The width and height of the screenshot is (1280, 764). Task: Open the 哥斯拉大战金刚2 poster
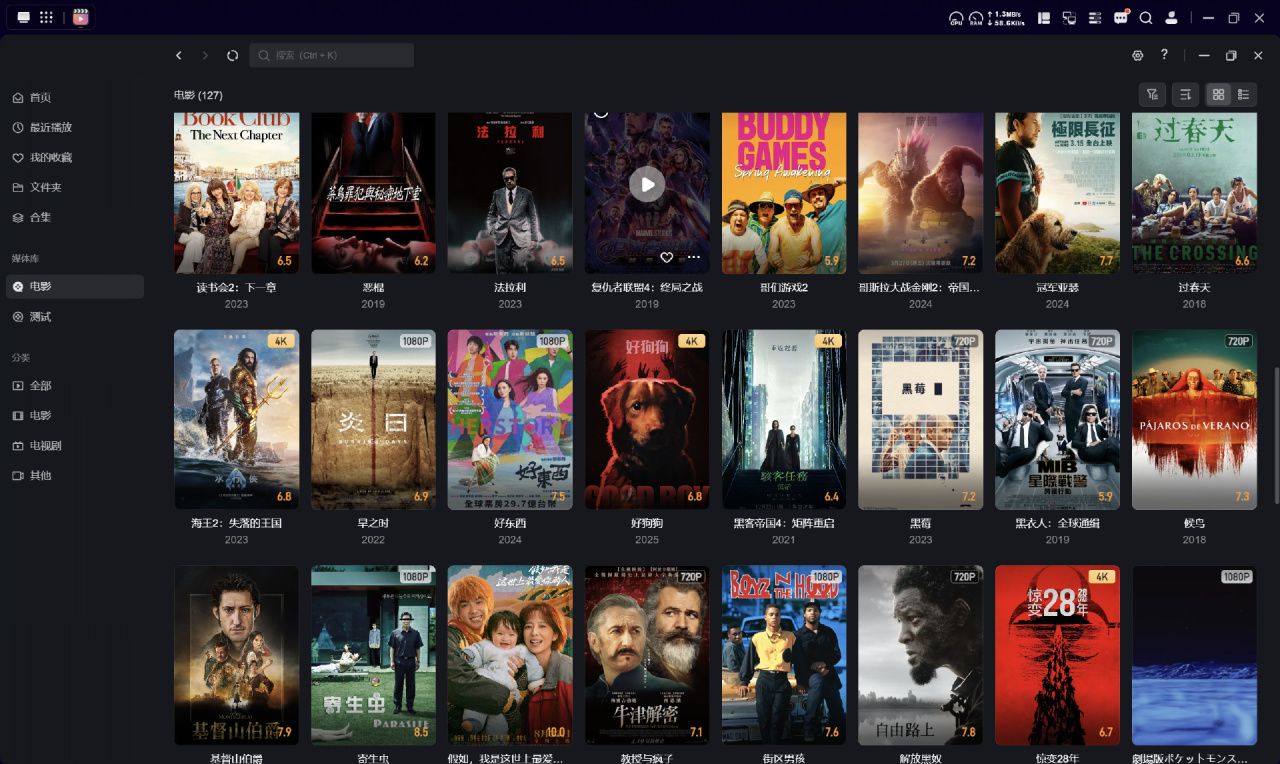(x=921, y=193)
